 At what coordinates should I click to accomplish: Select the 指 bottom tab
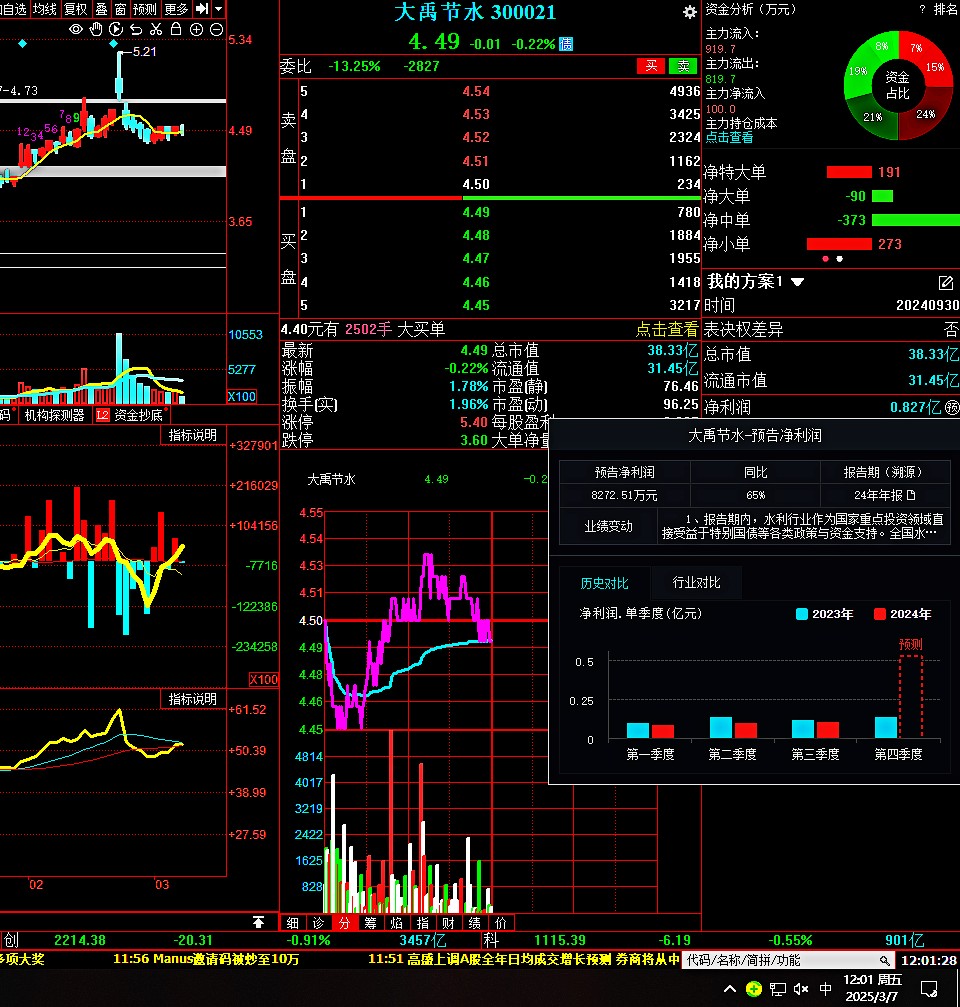point(423,923)
